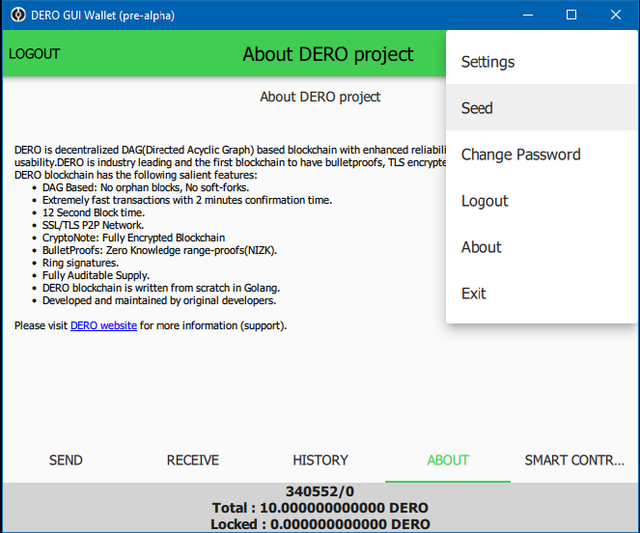Click the 'About DERO project' green header title
Screen dimensions: 640x533
coord(328,54)
